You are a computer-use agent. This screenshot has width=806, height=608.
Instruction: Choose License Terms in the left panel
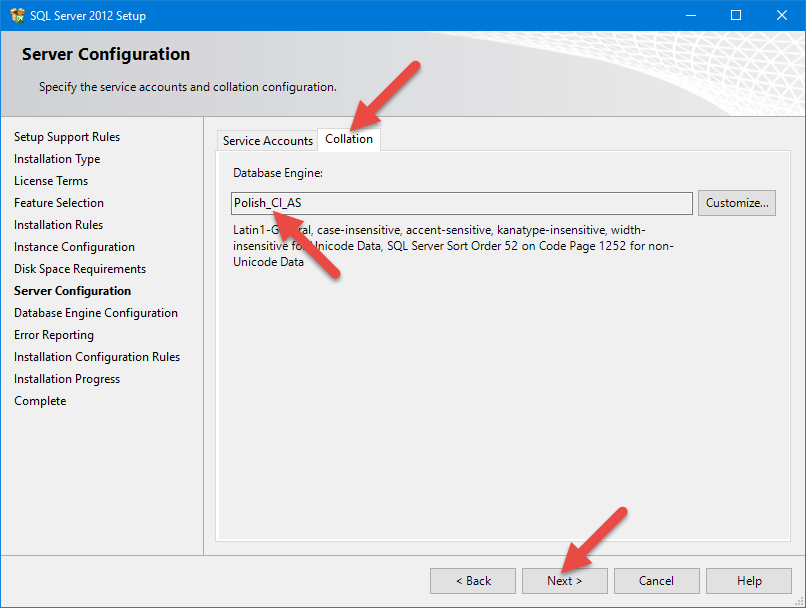(x=51, y=181)
